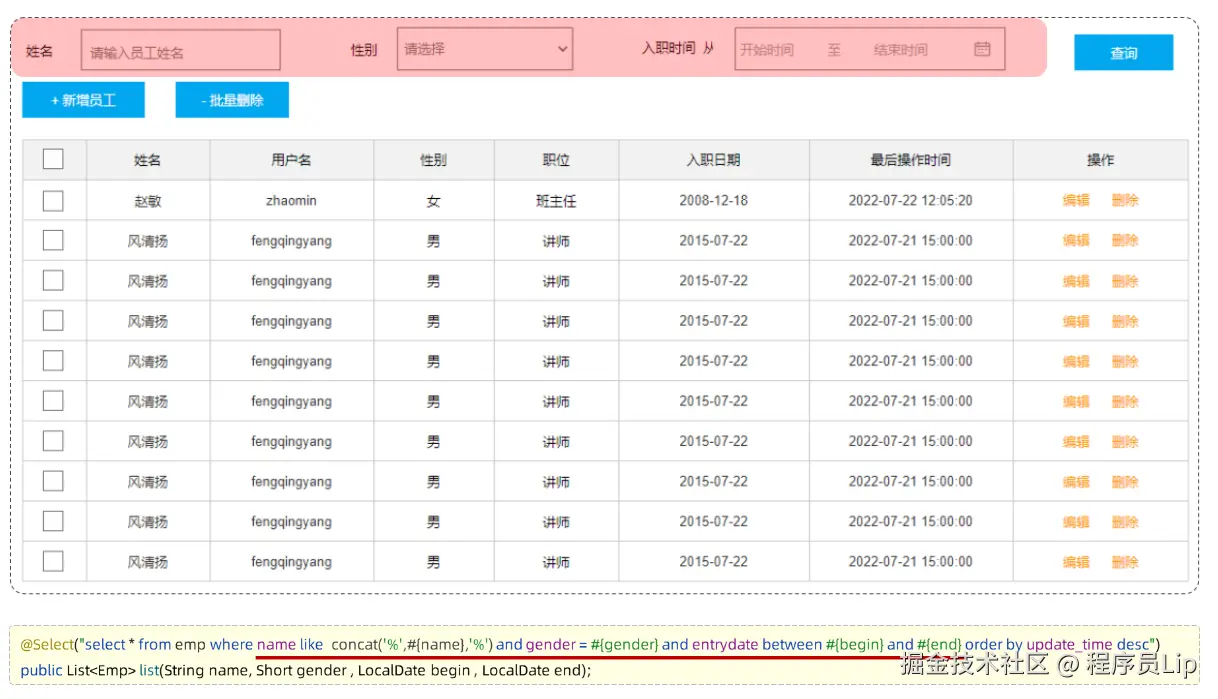Screen dimensions: 1218x699
Task: Click the 用户名 column header
Action: (x=291, y=159)
